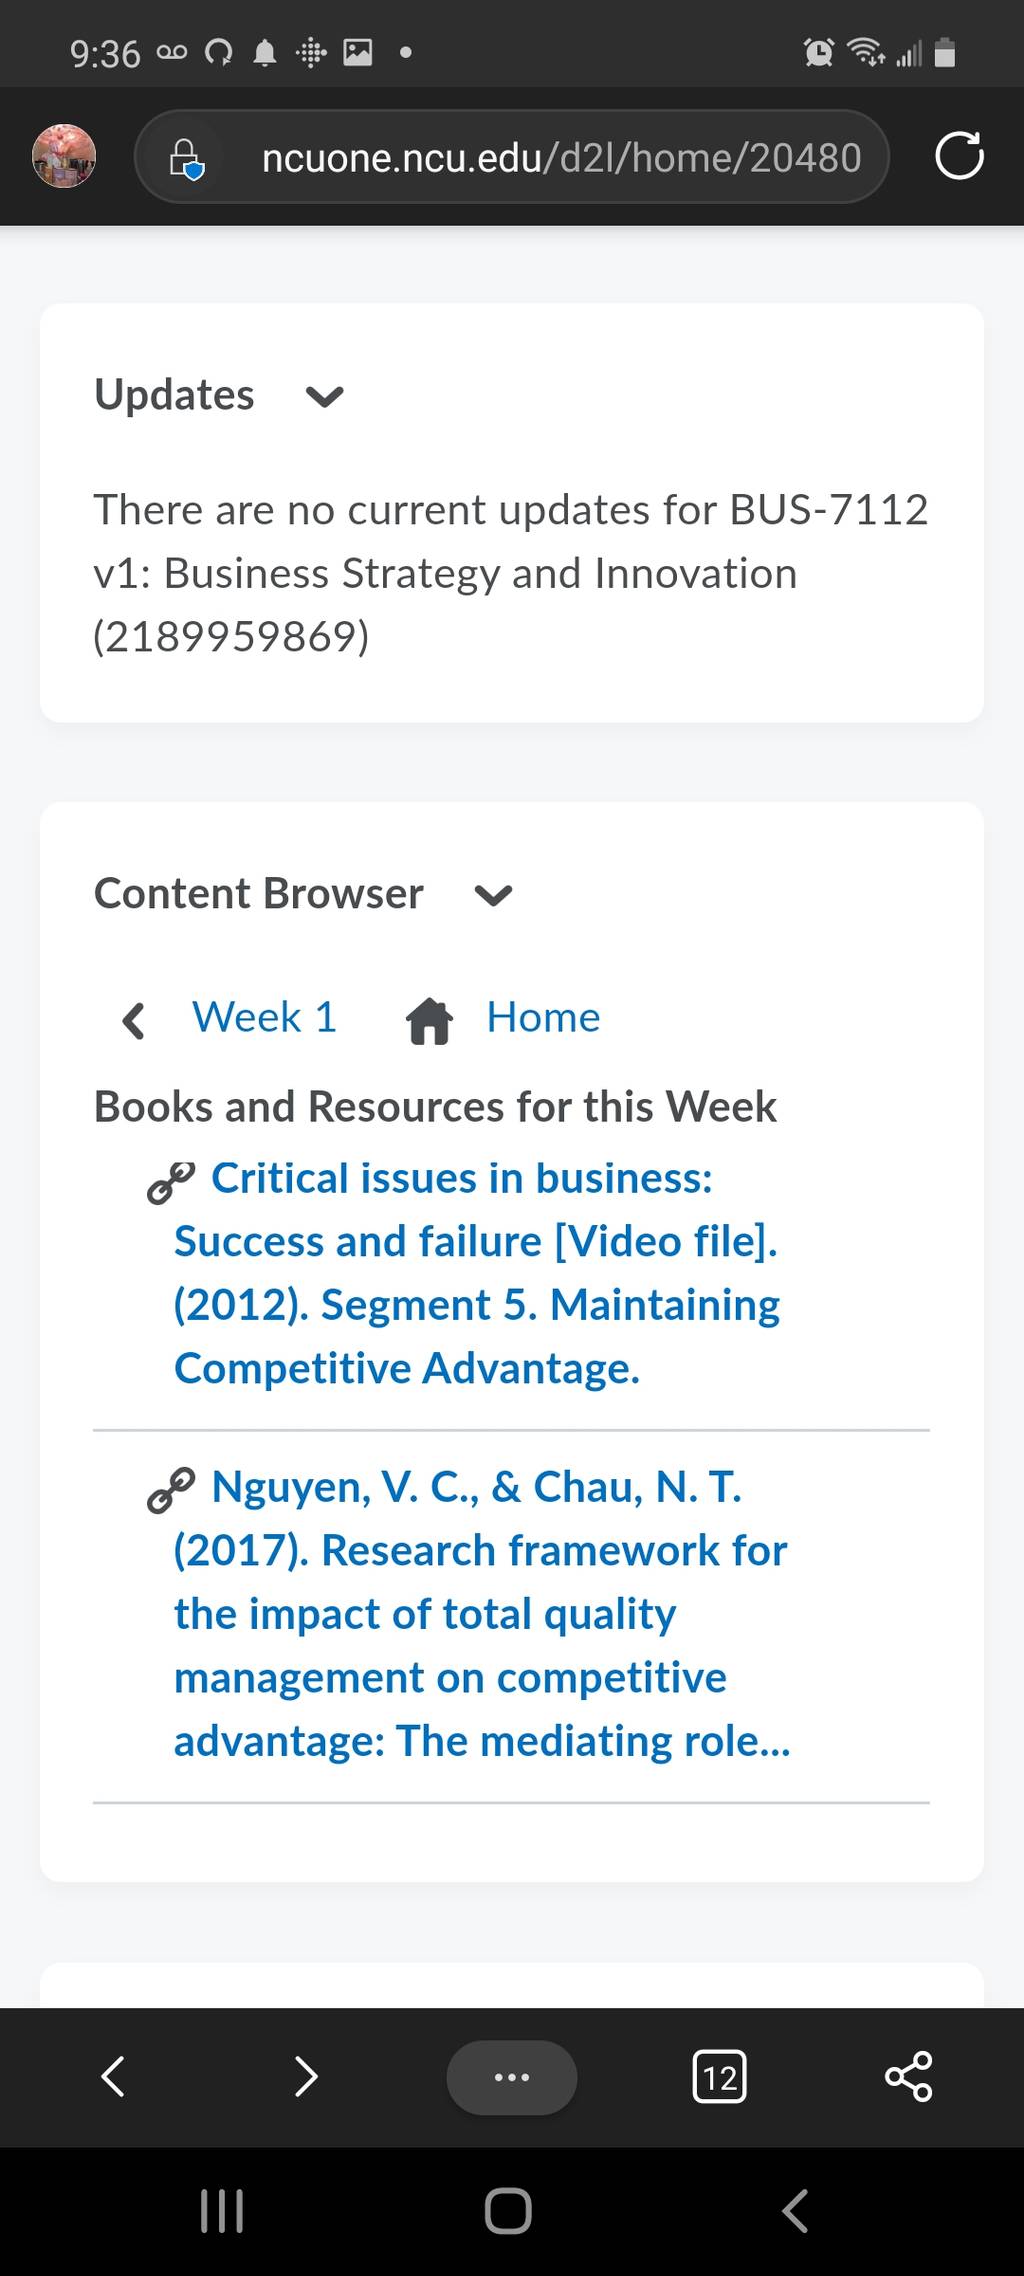Image resolution: width=1024 pixels, height=2276 pixels.
Task: Navigate back with browser back arrow
Action: (x=113, y=2076)
